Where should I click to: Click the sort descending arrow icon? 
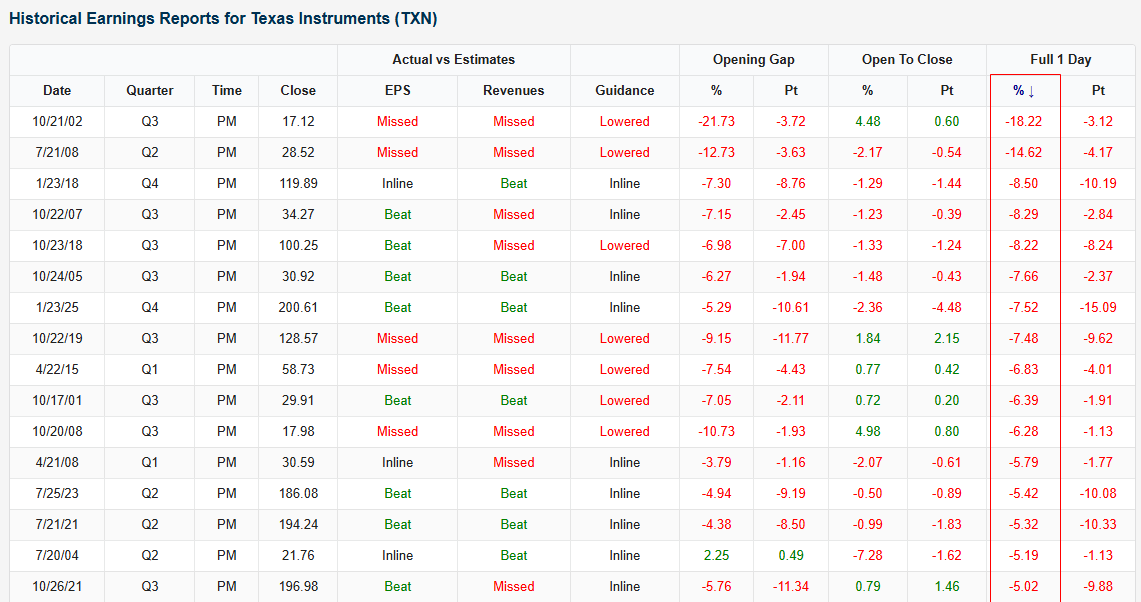(x=1031, y=92)
